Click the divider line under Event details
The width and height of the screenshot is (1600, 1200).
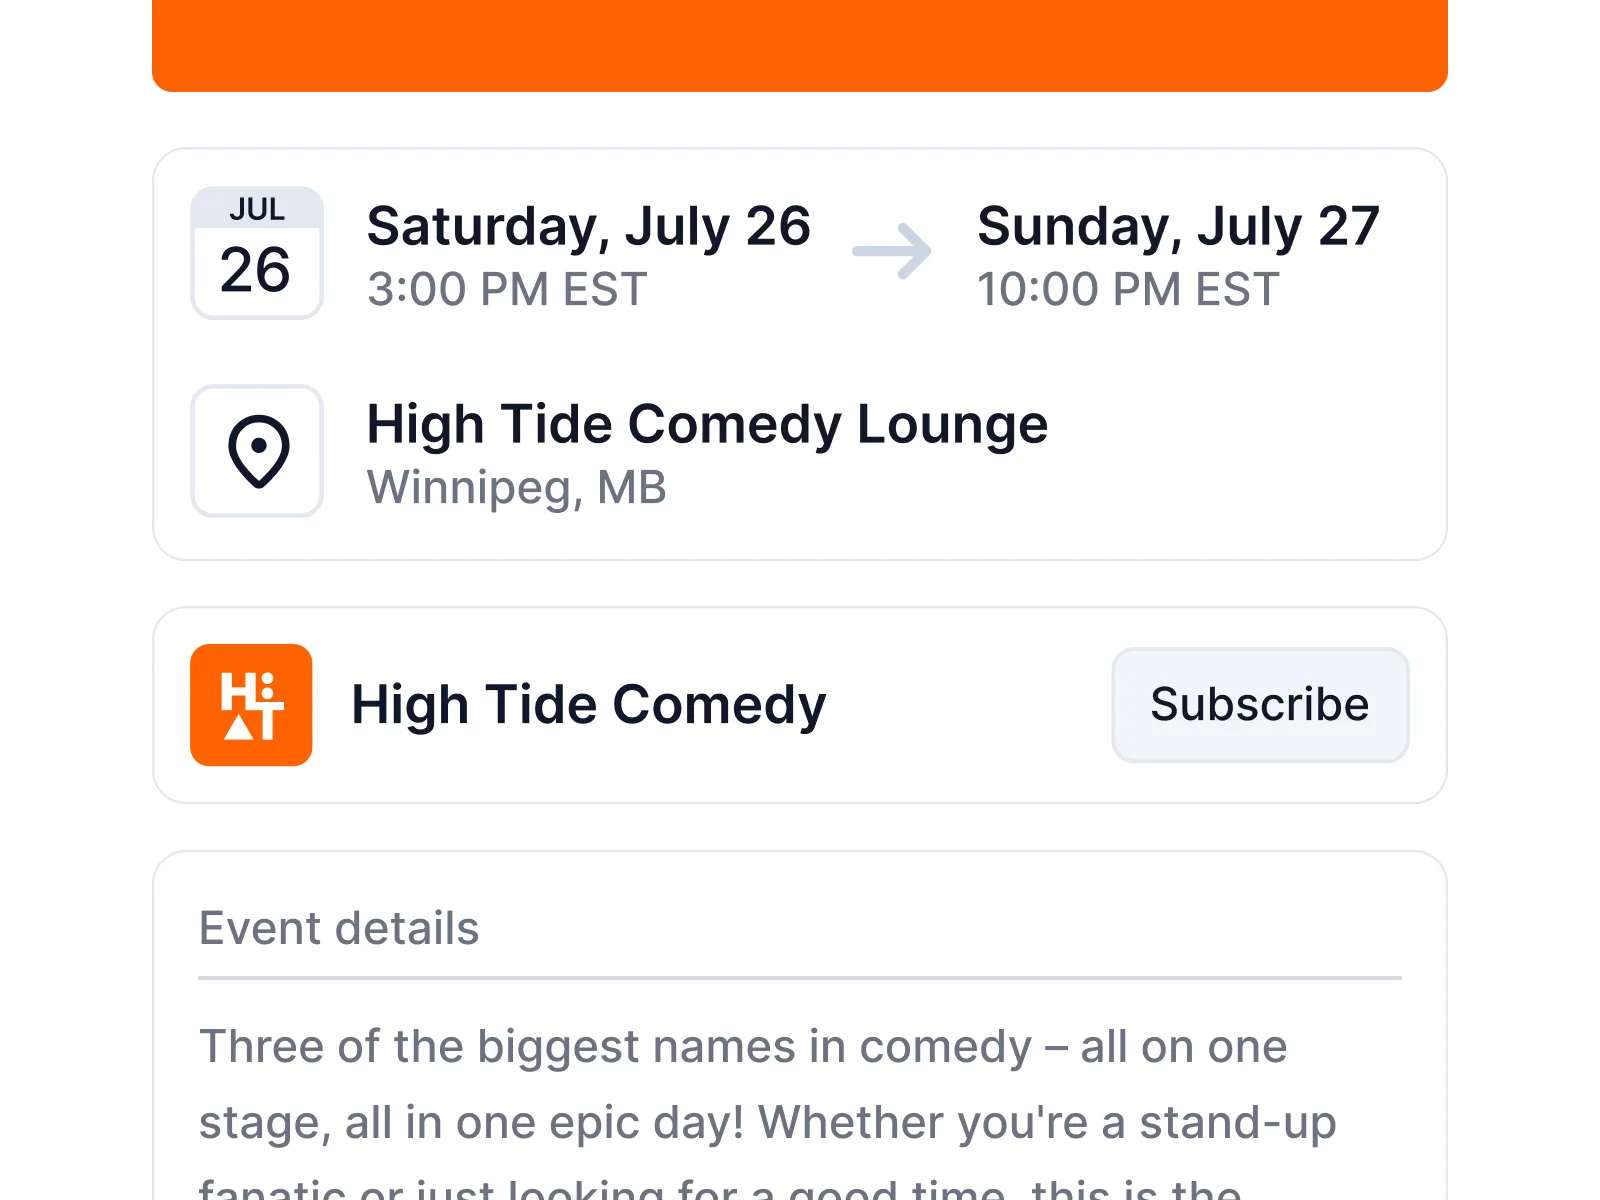(800, 978)
